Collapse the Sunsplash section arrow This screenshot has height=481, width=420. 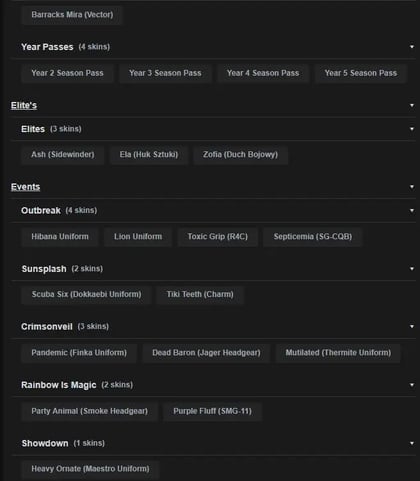tap(412, 269)
